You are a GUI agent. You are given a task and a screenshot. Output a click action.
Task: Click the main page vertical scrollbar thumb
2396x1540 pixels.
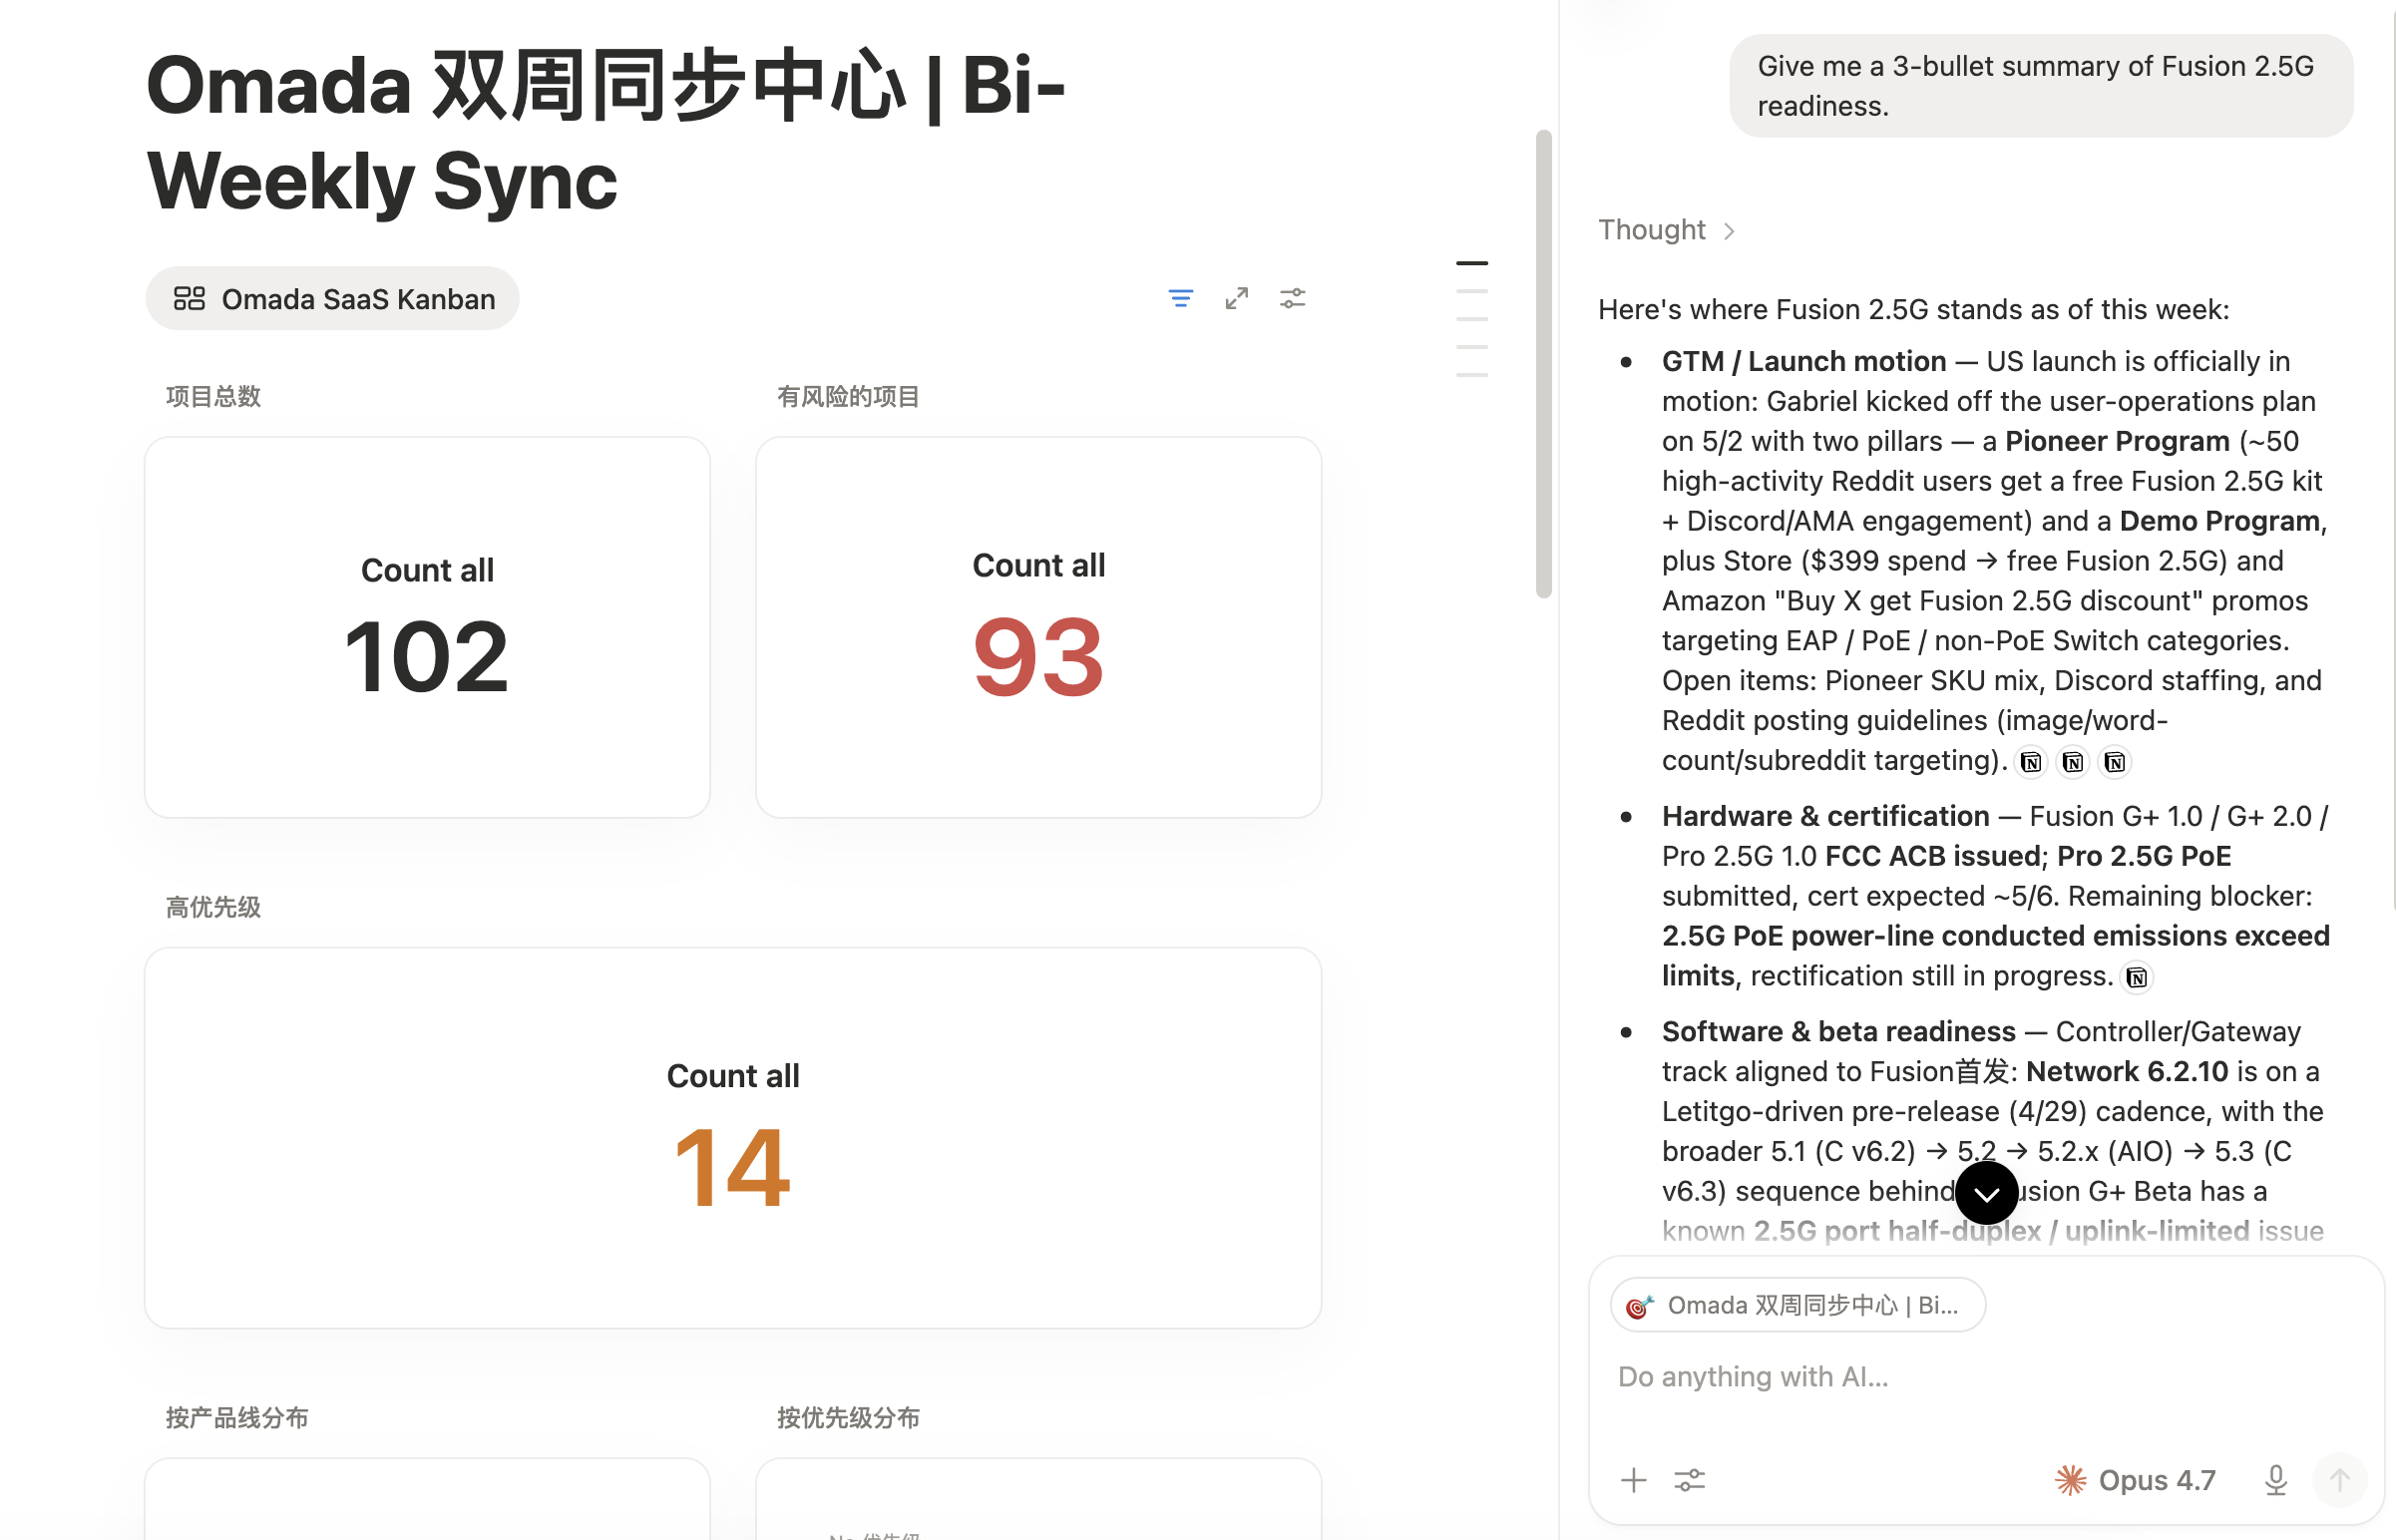tap(1543, 364)
